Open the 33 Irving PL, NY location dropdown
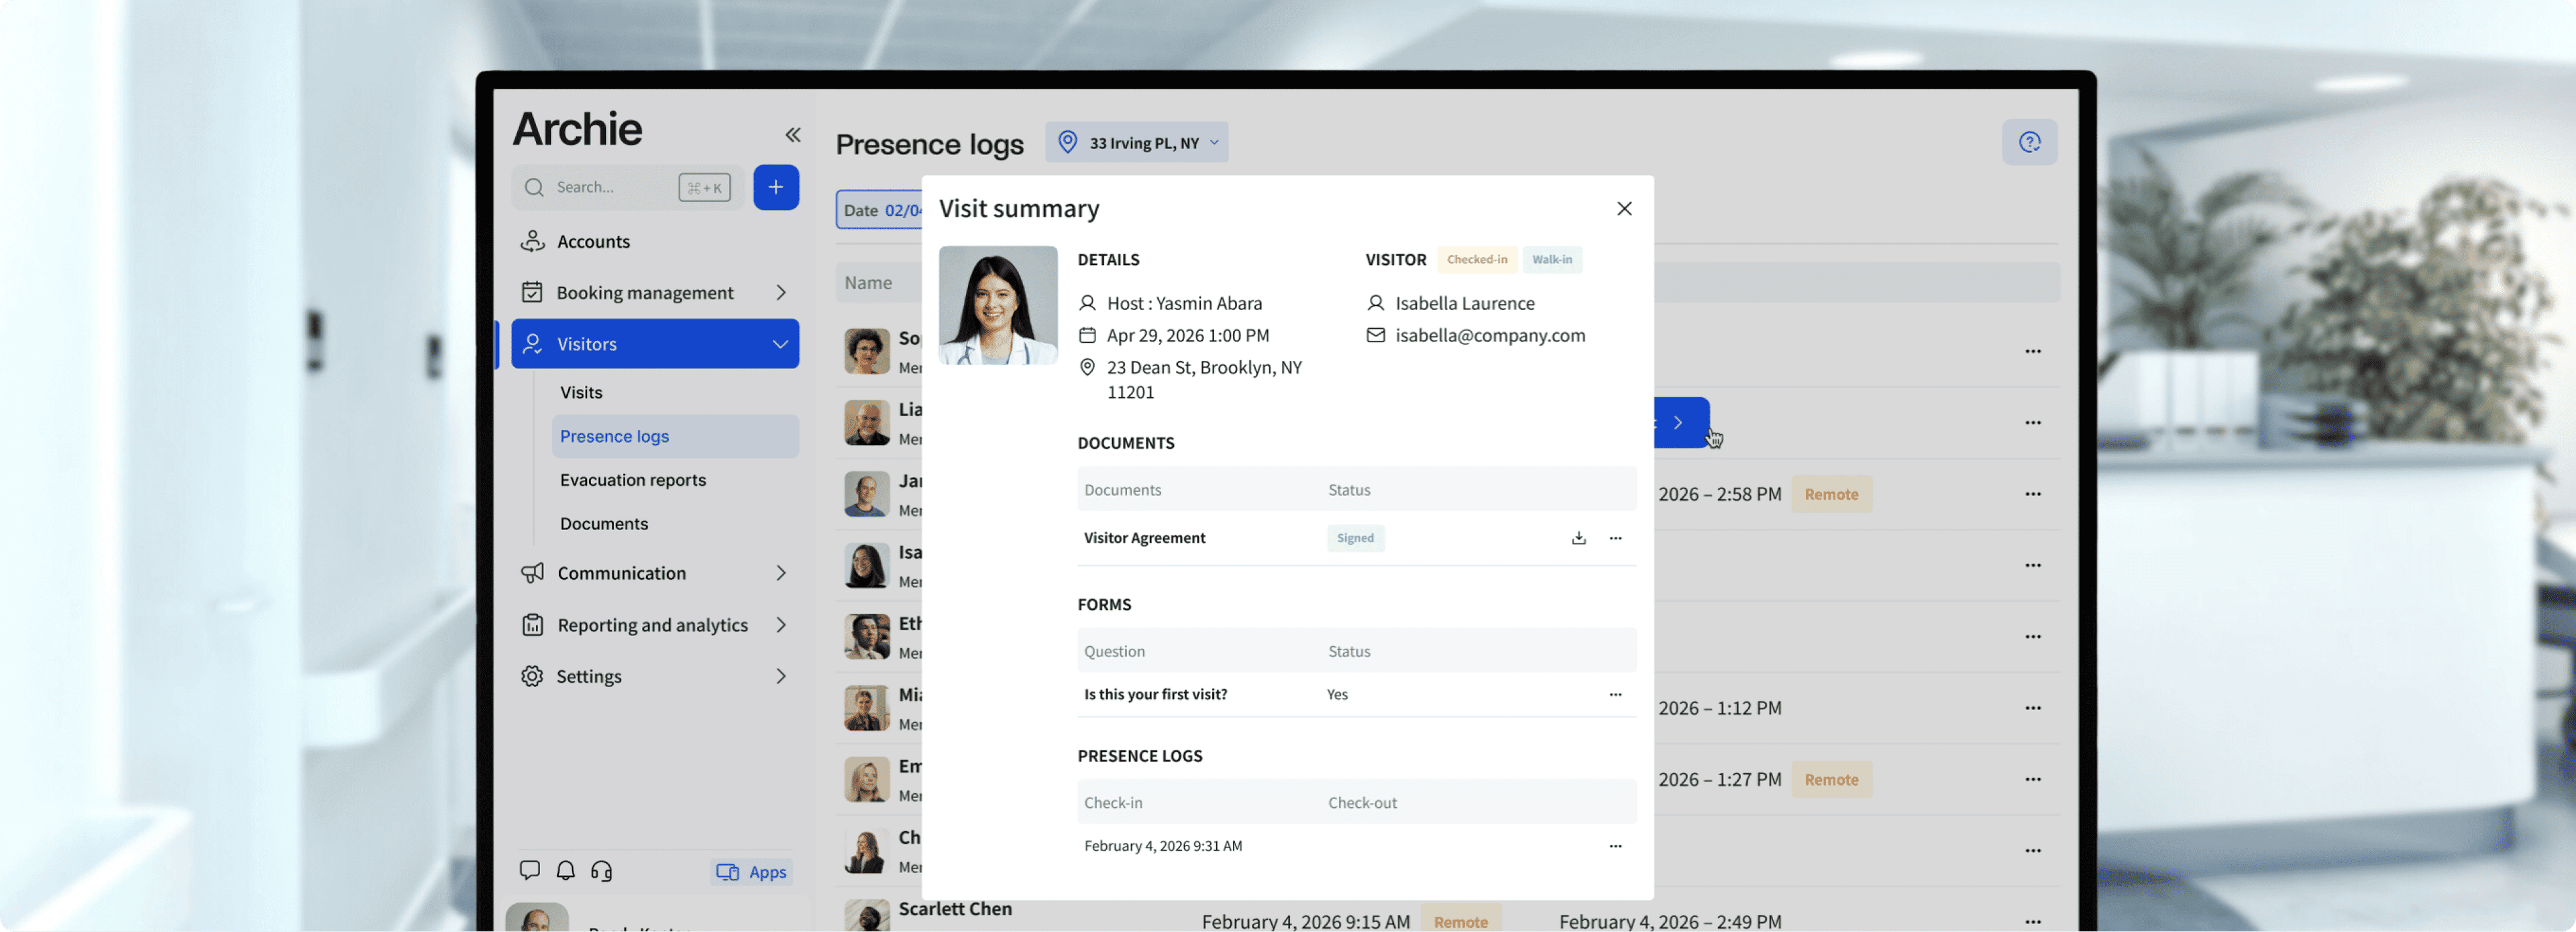Viewport: 2576px width, 932px height. 1137,143
